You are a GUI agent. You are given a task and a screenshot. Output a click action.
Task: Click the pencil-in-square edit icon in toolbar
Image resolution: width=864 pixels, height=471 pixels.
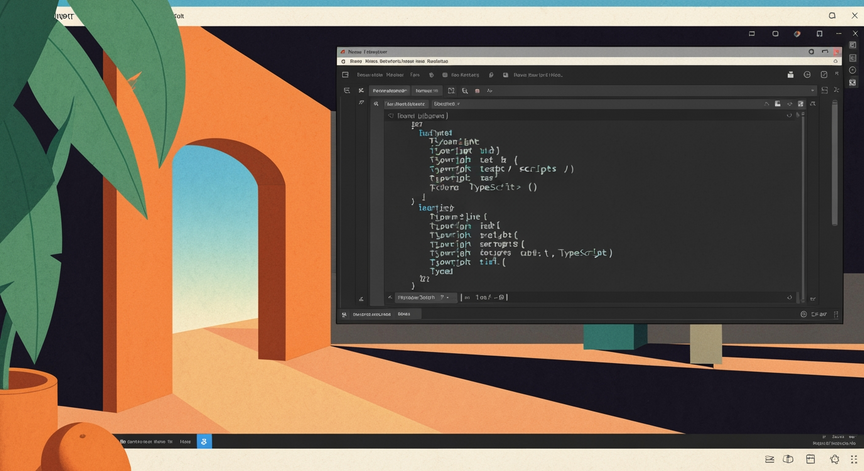pos(824,75)
